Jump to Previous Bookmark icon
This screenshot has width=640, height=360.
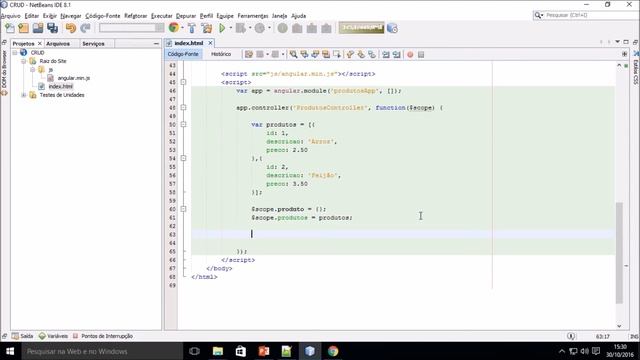pyautogui.click(x=350, y=54)
